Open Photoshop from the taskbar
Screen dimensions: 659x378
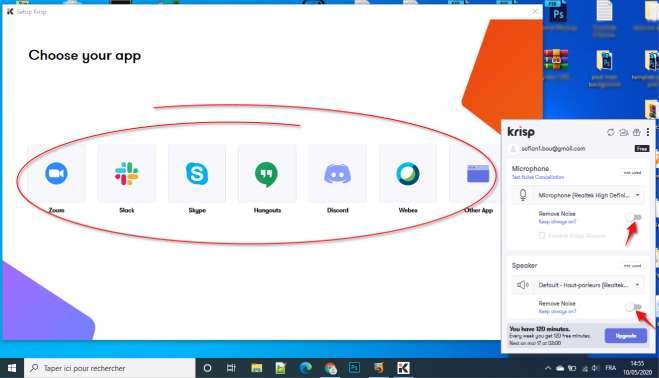pos(354,368)
